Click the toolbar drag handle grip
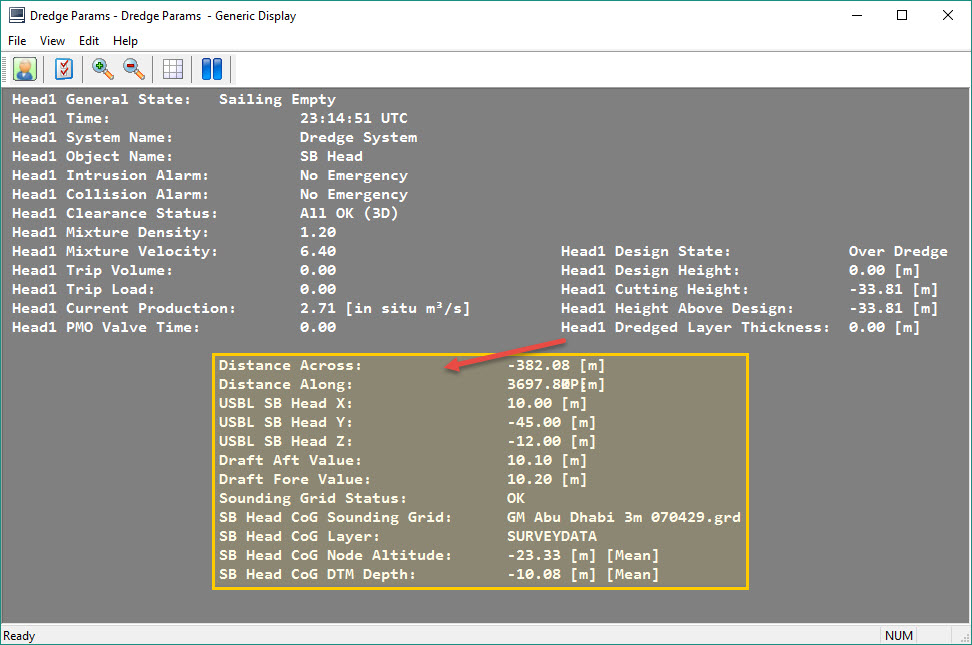Viewport: 972px width, 645px height. point(5,69)
